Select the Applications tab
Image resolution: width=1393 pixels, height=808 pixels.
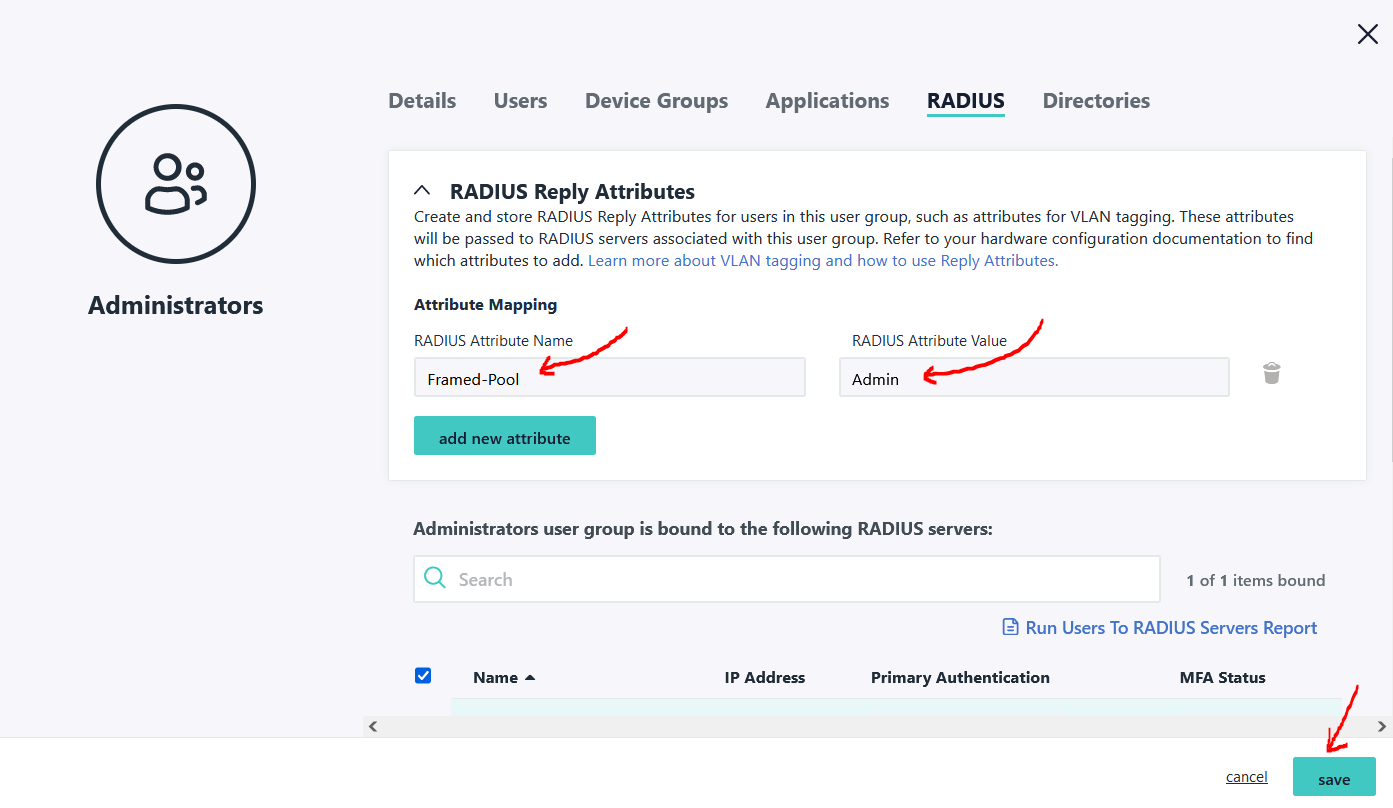pos(827,100)
